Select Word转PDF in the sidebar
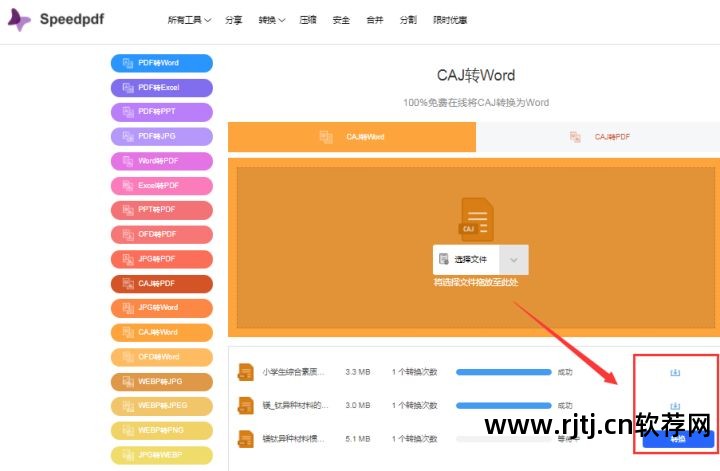 pyautogui.click(x=162, y=161)
